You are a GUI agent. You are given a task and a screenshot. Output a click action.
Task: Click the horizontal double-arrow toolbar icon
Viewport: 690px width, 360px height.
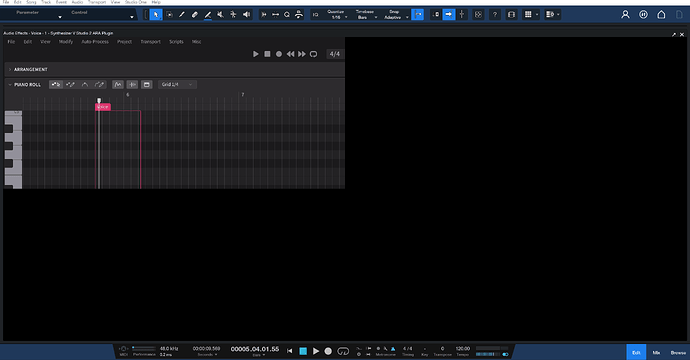click(275, 15)
